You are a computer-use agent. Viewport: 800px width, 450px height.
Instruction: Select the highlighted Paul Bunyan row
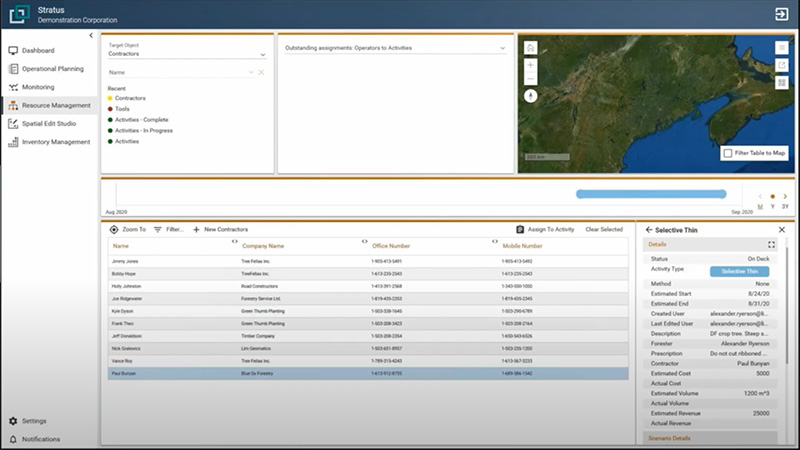coord(368,373)
